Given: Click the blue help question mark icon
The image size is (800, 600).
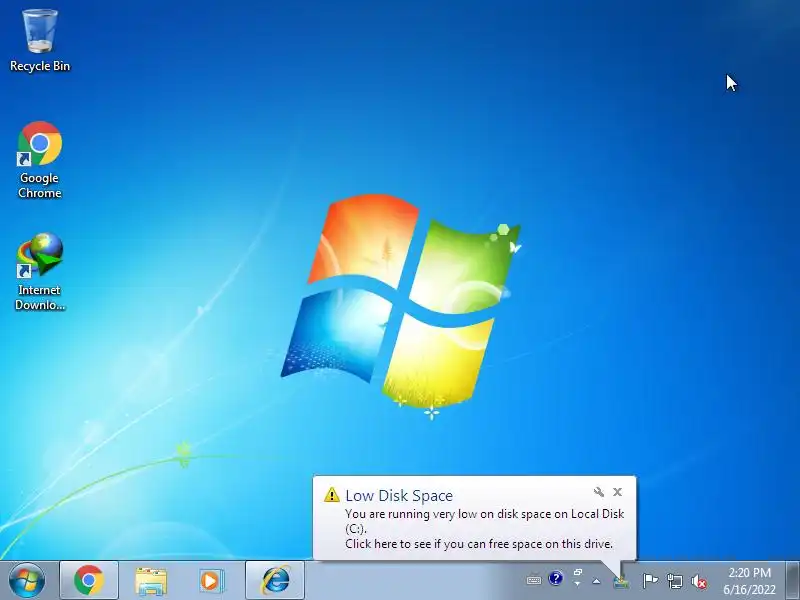Looking at the screenshot, I should pos(556,578).
